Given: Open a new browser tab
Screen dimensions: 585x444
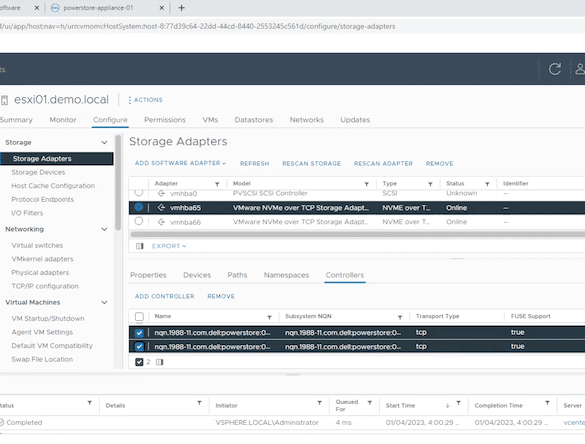Looking at the screenshot, I should click(181, 8).
